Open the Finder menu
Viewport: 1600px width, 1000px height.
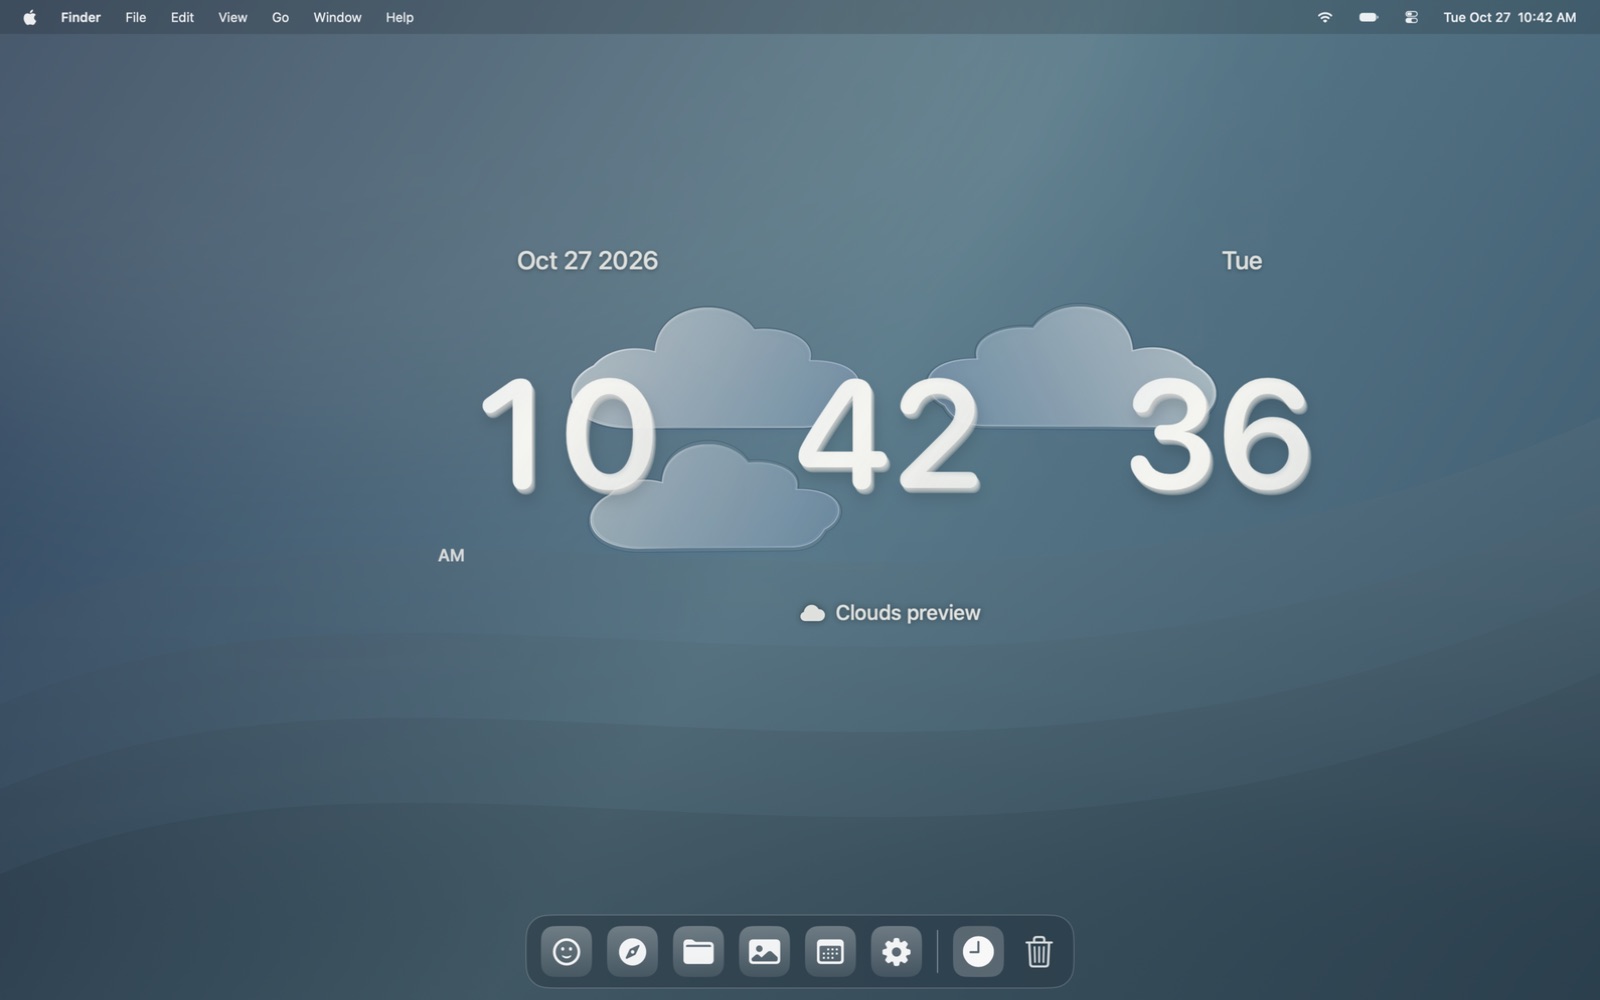coord(81,17)
